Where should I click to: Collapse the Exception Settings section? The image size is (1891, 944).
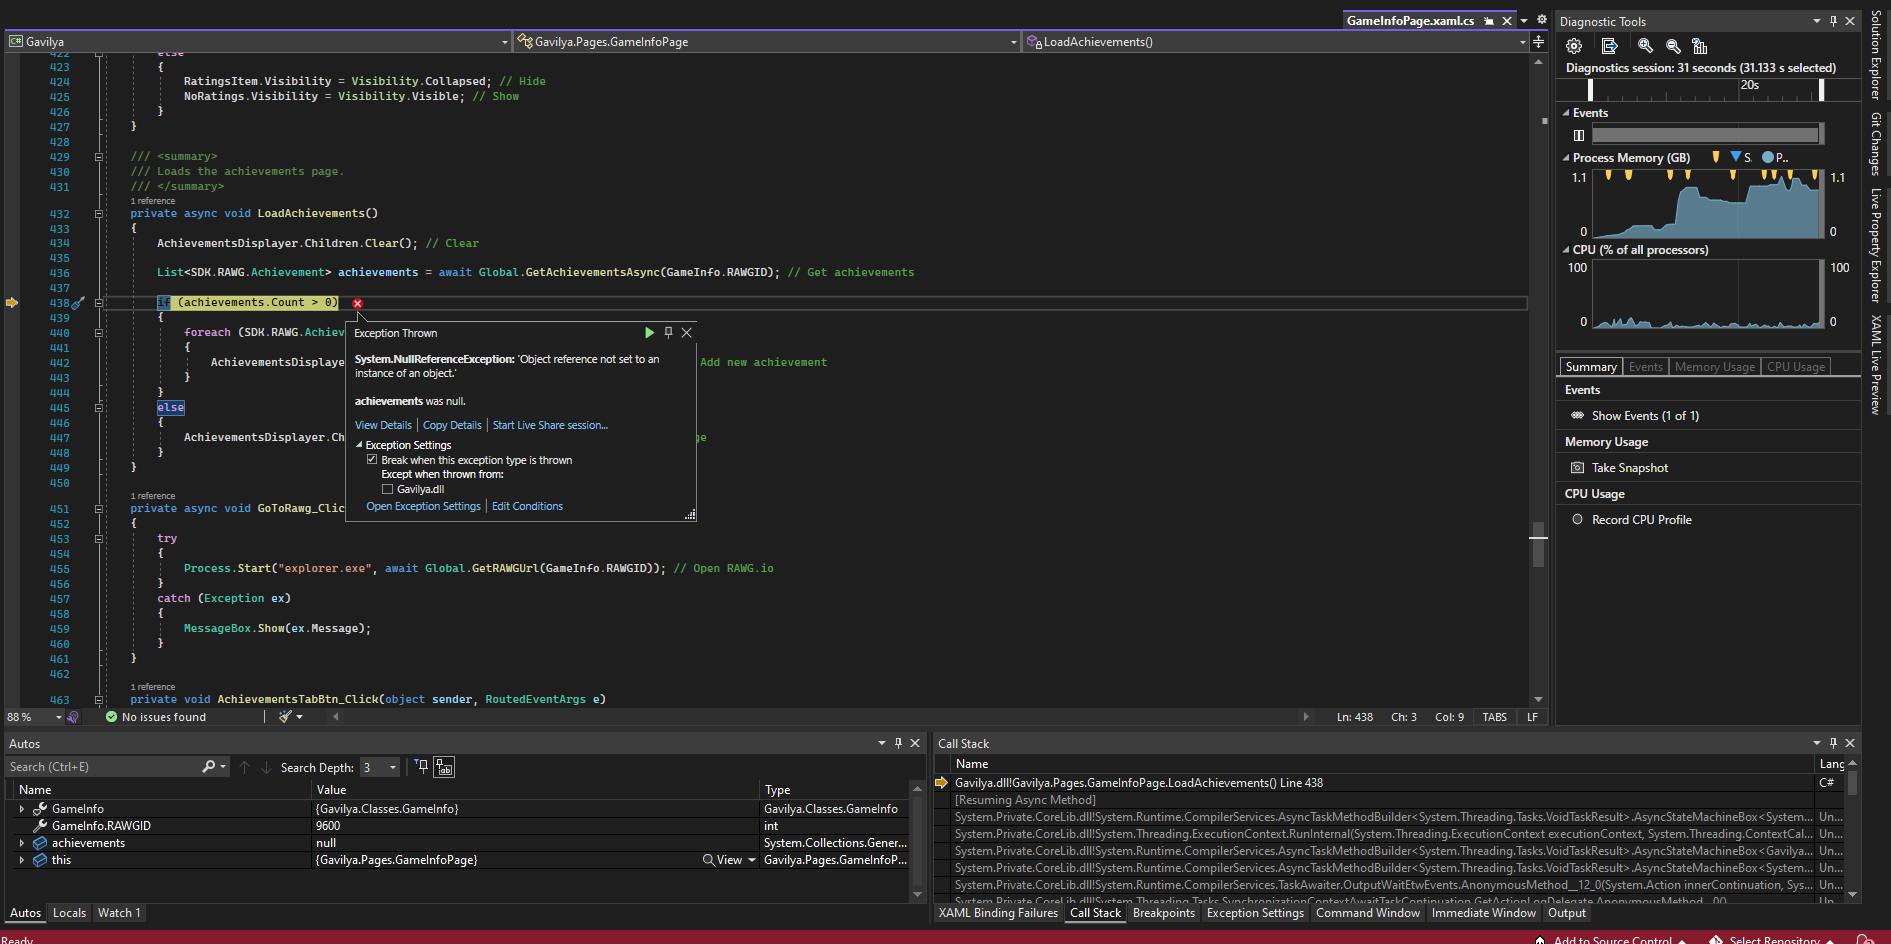(x=359, y=445)
